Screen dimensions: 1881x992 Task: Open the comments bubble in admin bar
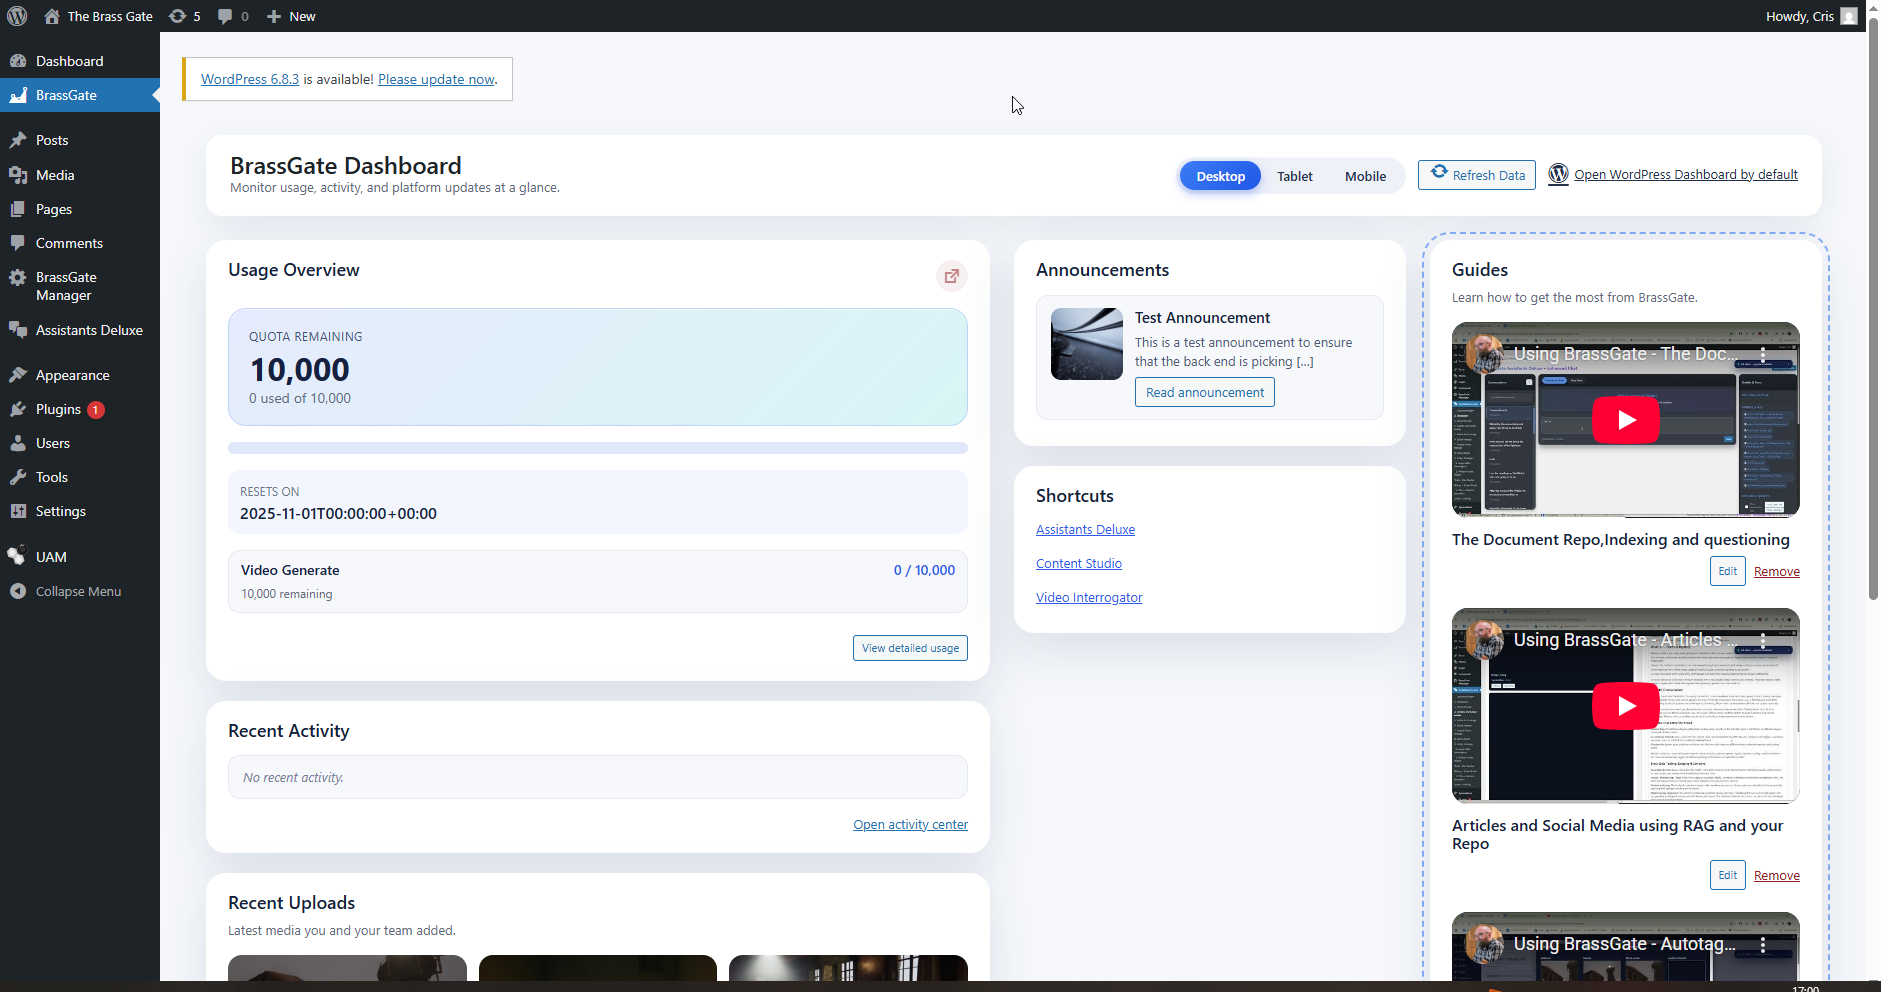(232, 16)
